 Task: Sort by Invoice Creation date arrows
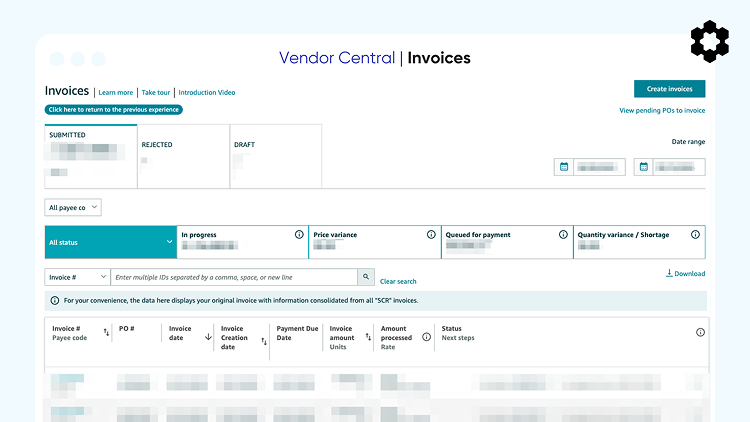pos(264,341)
